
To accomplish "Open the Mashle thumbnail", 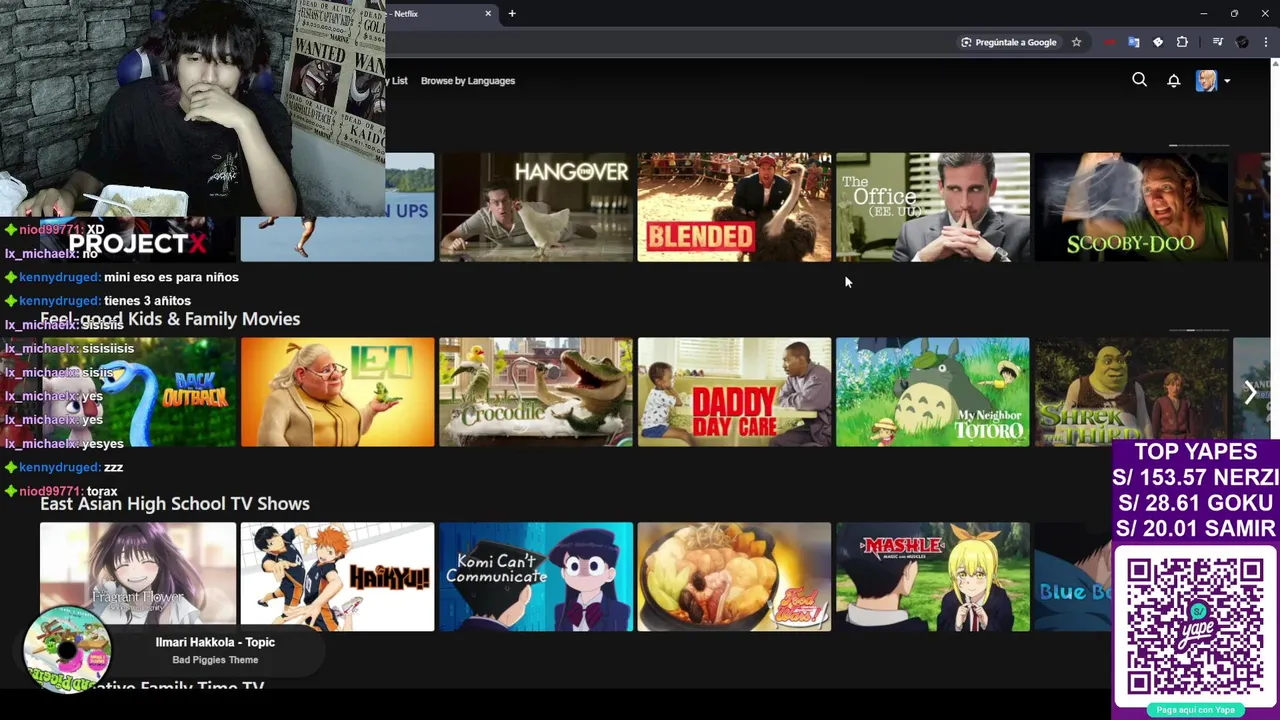I will 932,577.
